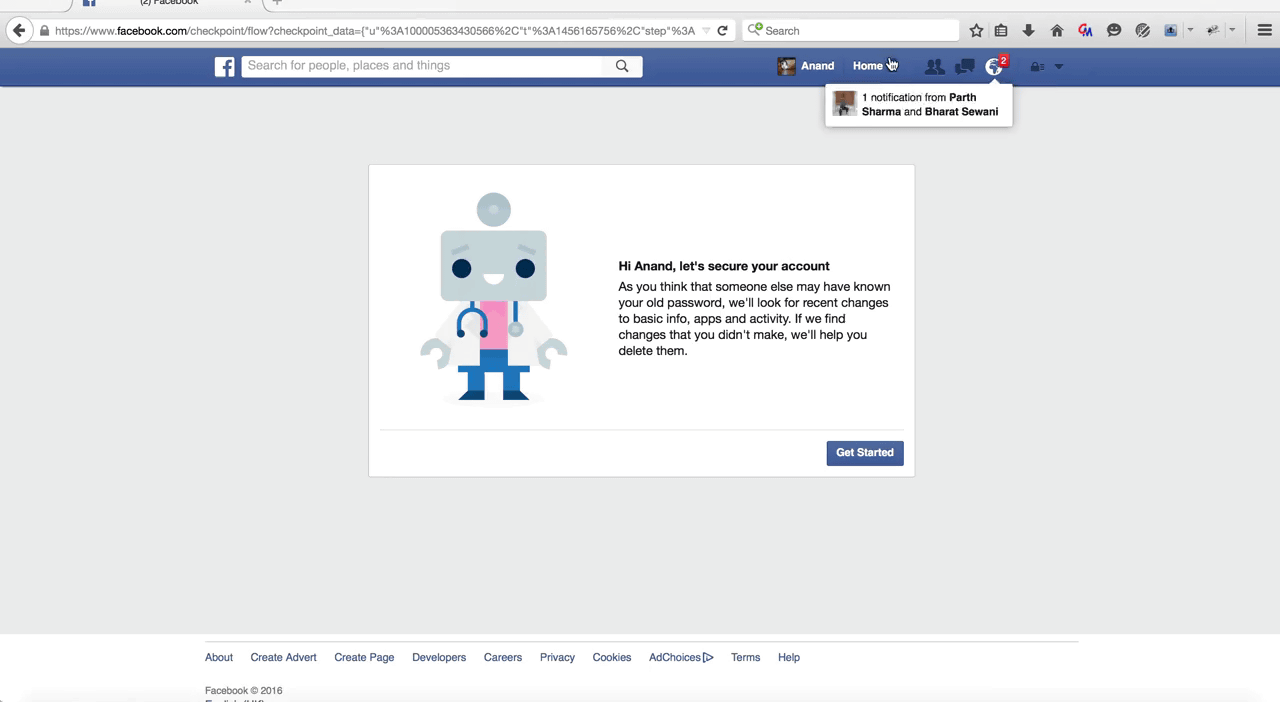This screenshot has width=1280, height=702.
Task: Bookmark this page with the star icon
Action: coord(976,31)
